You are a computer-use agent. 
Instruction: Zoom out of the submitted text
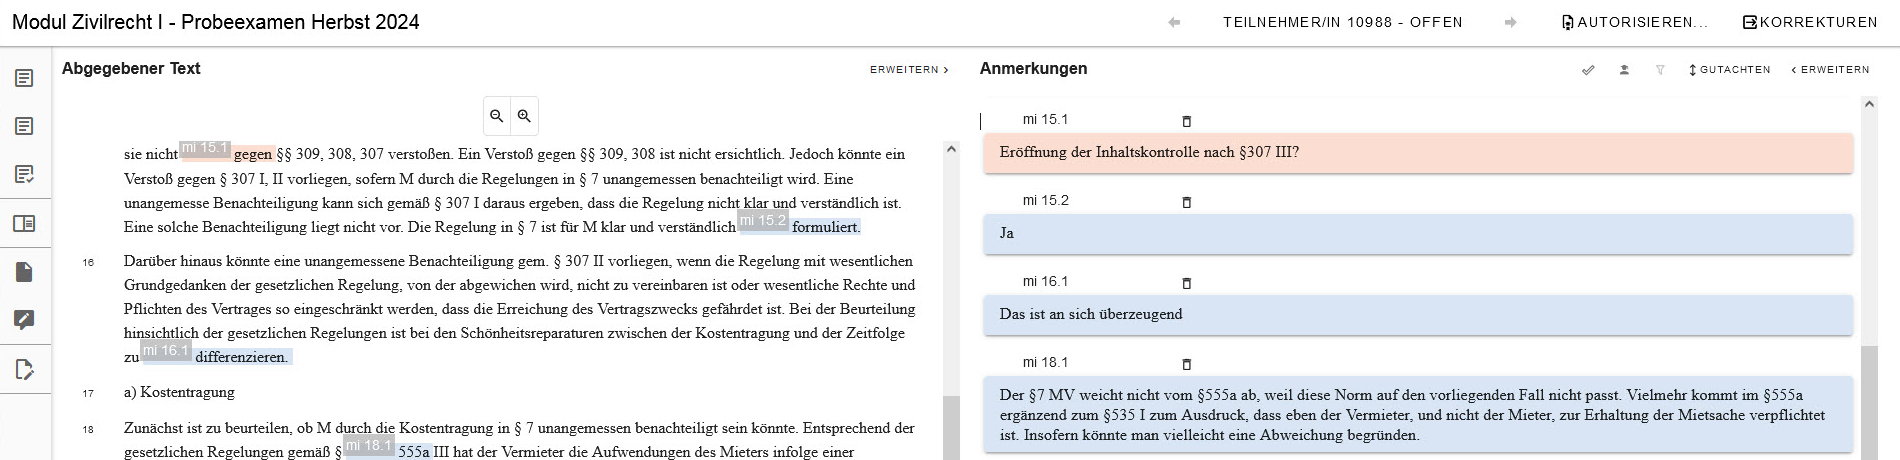click(496, 116)
